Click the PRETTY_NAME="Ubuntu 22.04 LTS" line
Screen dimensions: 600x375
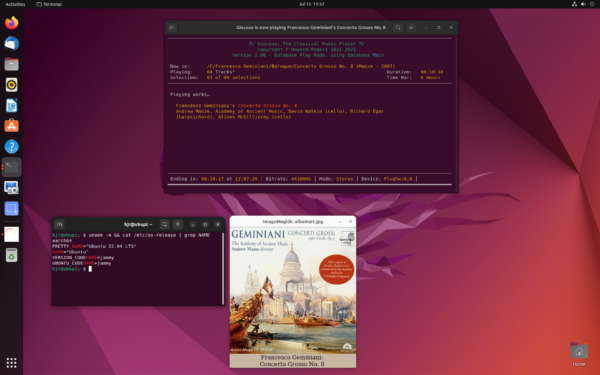pos(94,246)
